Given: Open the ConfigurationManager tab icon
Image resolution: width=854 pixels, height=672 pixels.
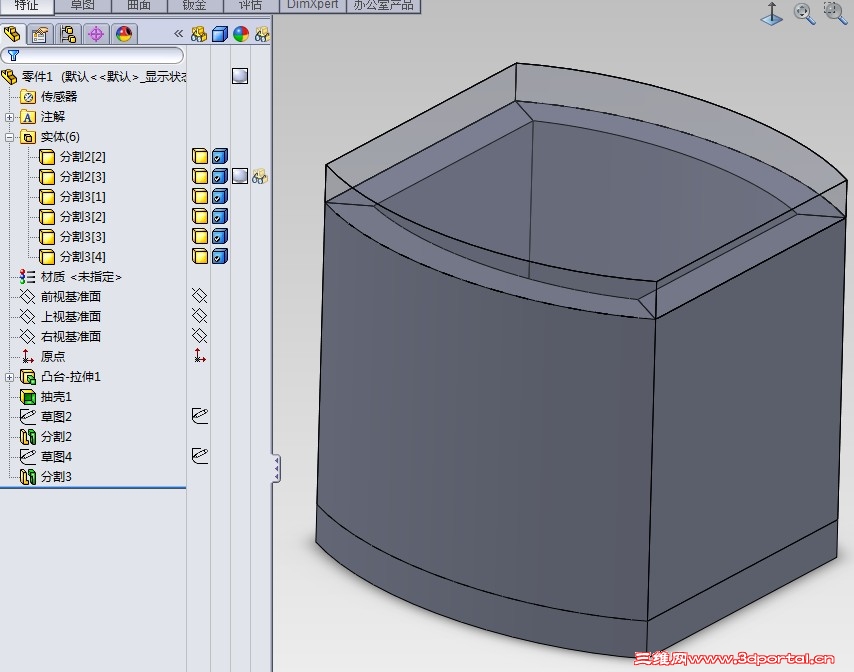Looking at the screenshot, I should [68, 34].
